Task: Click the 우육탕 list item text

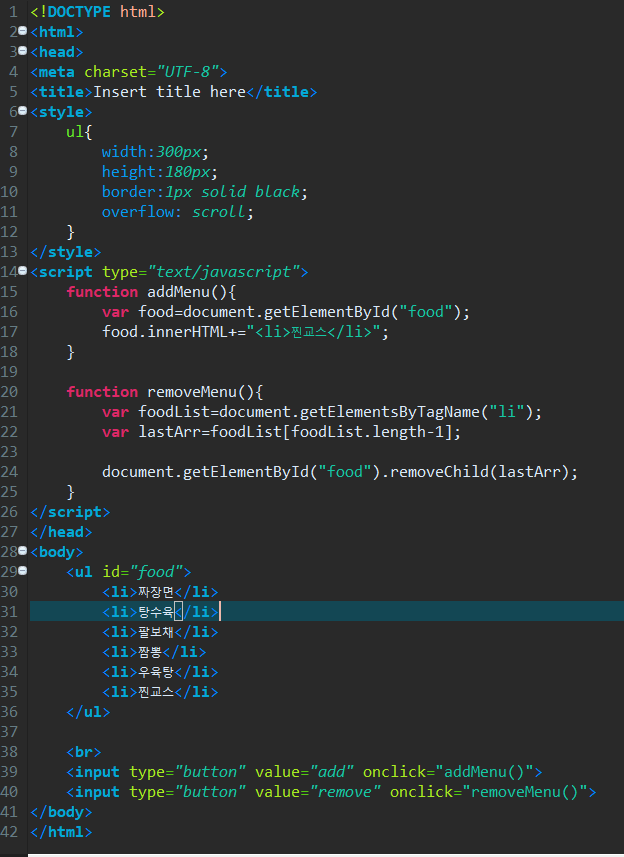Action: (x=156, y=672)
